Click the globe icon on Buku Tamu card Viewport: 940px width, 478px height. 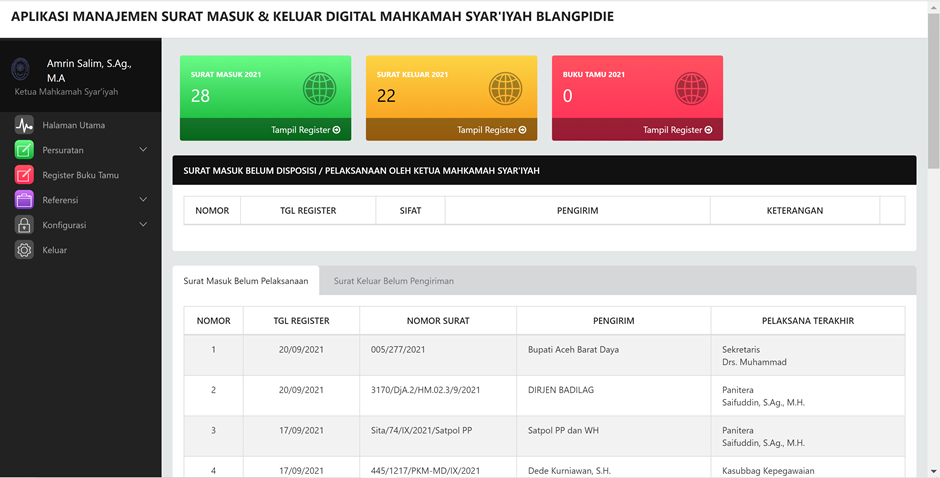coord(691,89)
